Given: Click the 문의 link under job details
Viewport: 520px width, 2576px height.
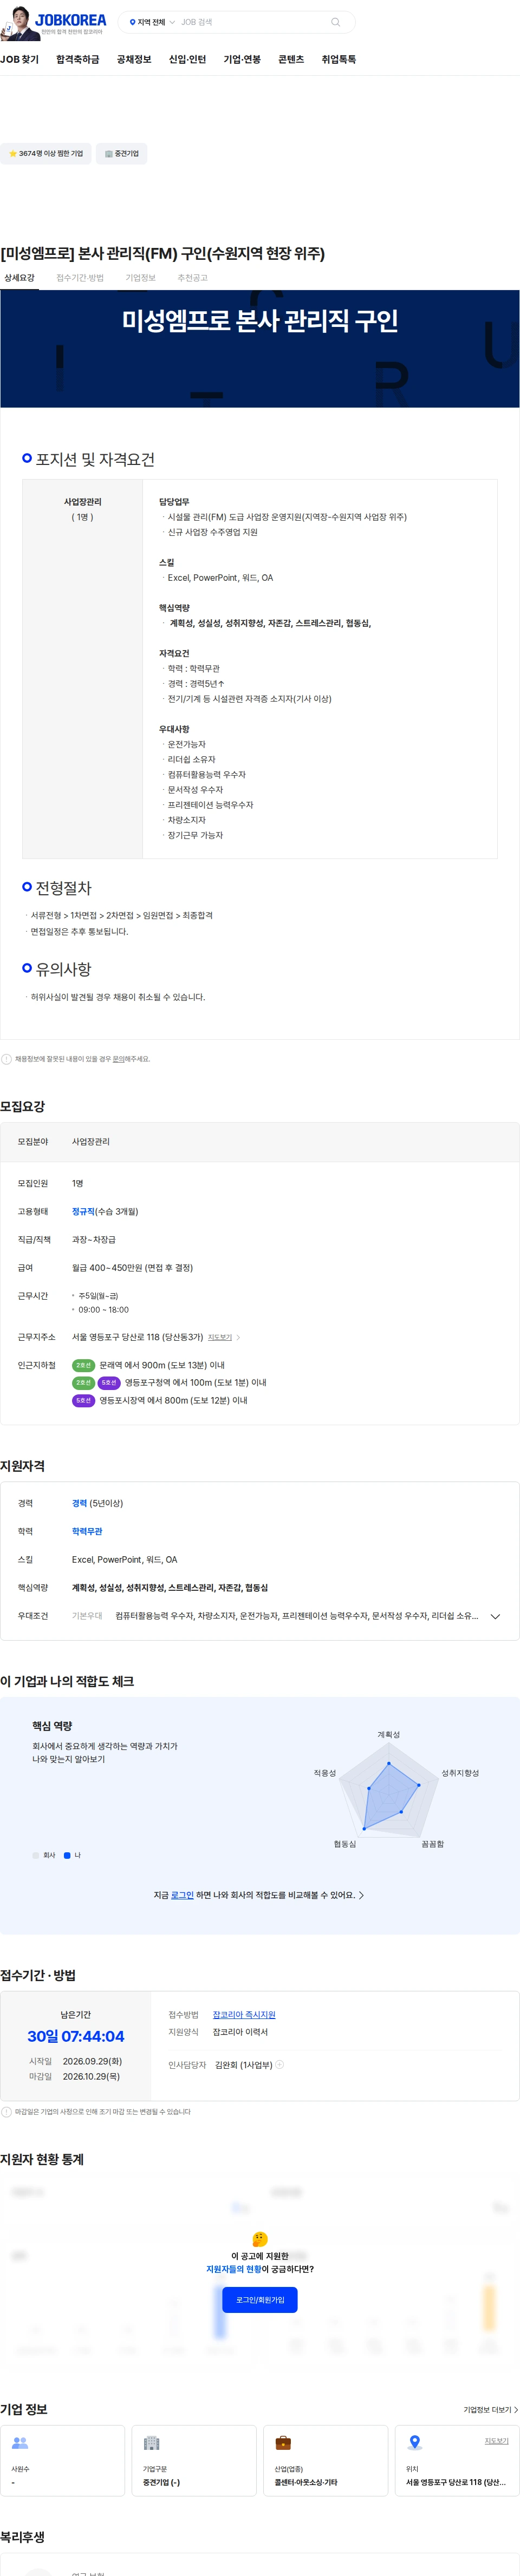Looking at the screenshot, I should (x=118, y=1059).
